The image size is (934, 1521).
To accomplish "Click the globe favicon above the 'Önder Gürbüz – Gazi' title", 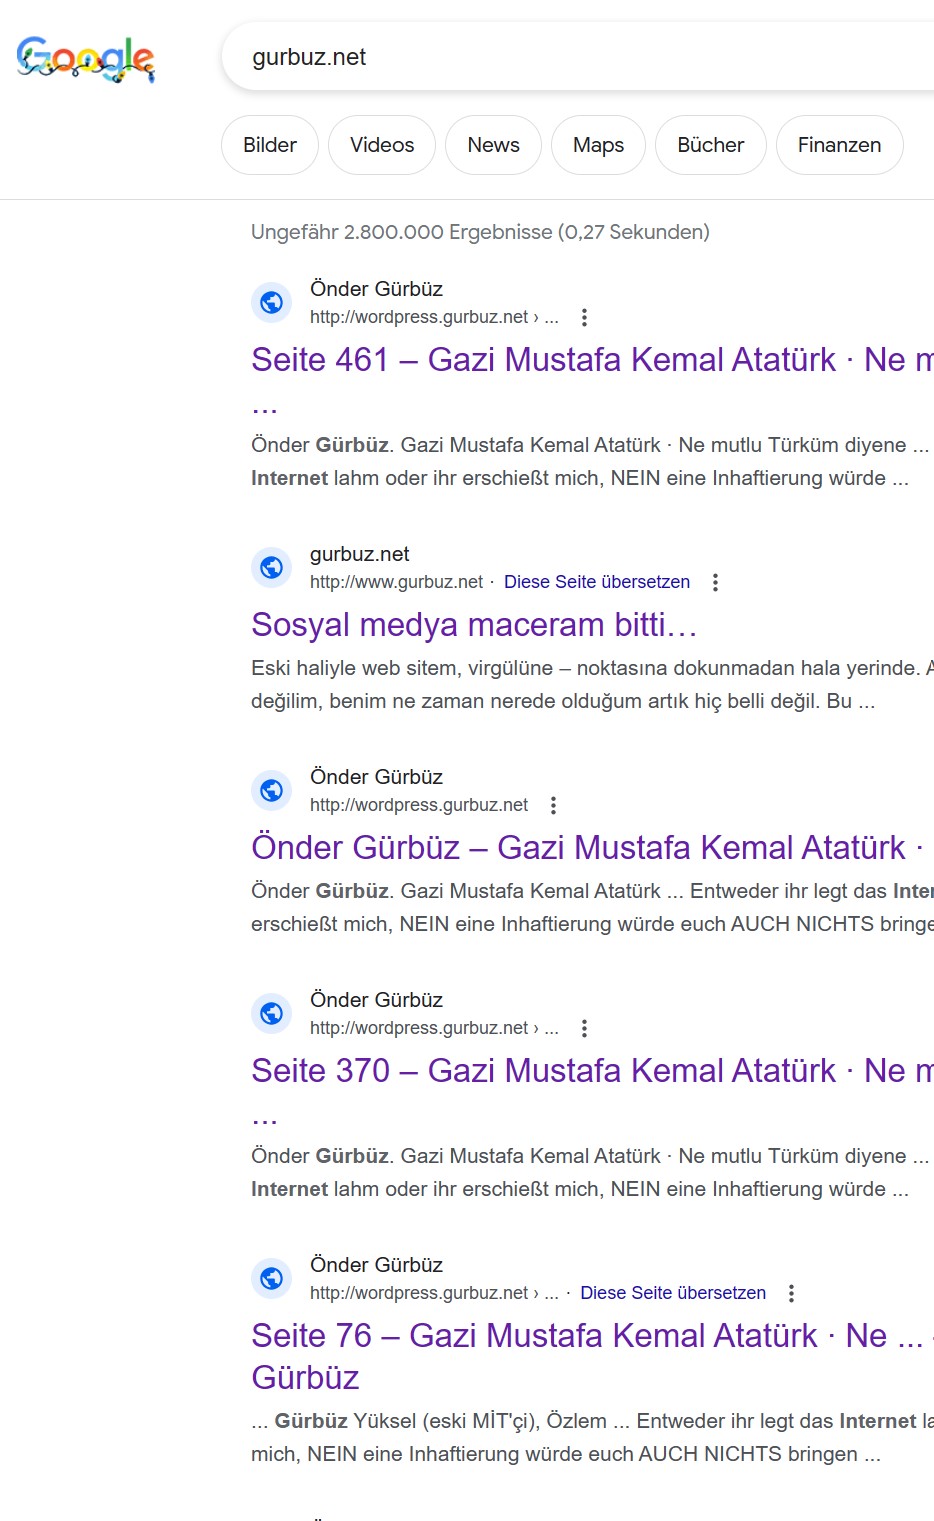I will tap(271, 790).
